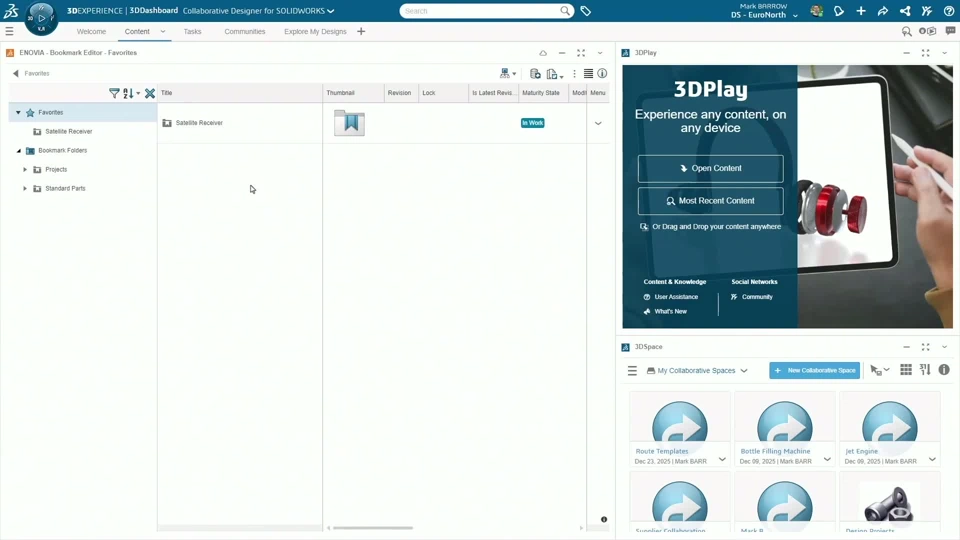960x540 pixels.
Task: Open the Bottle Filling Machine card chevron menu
Action: coord(827,459)
